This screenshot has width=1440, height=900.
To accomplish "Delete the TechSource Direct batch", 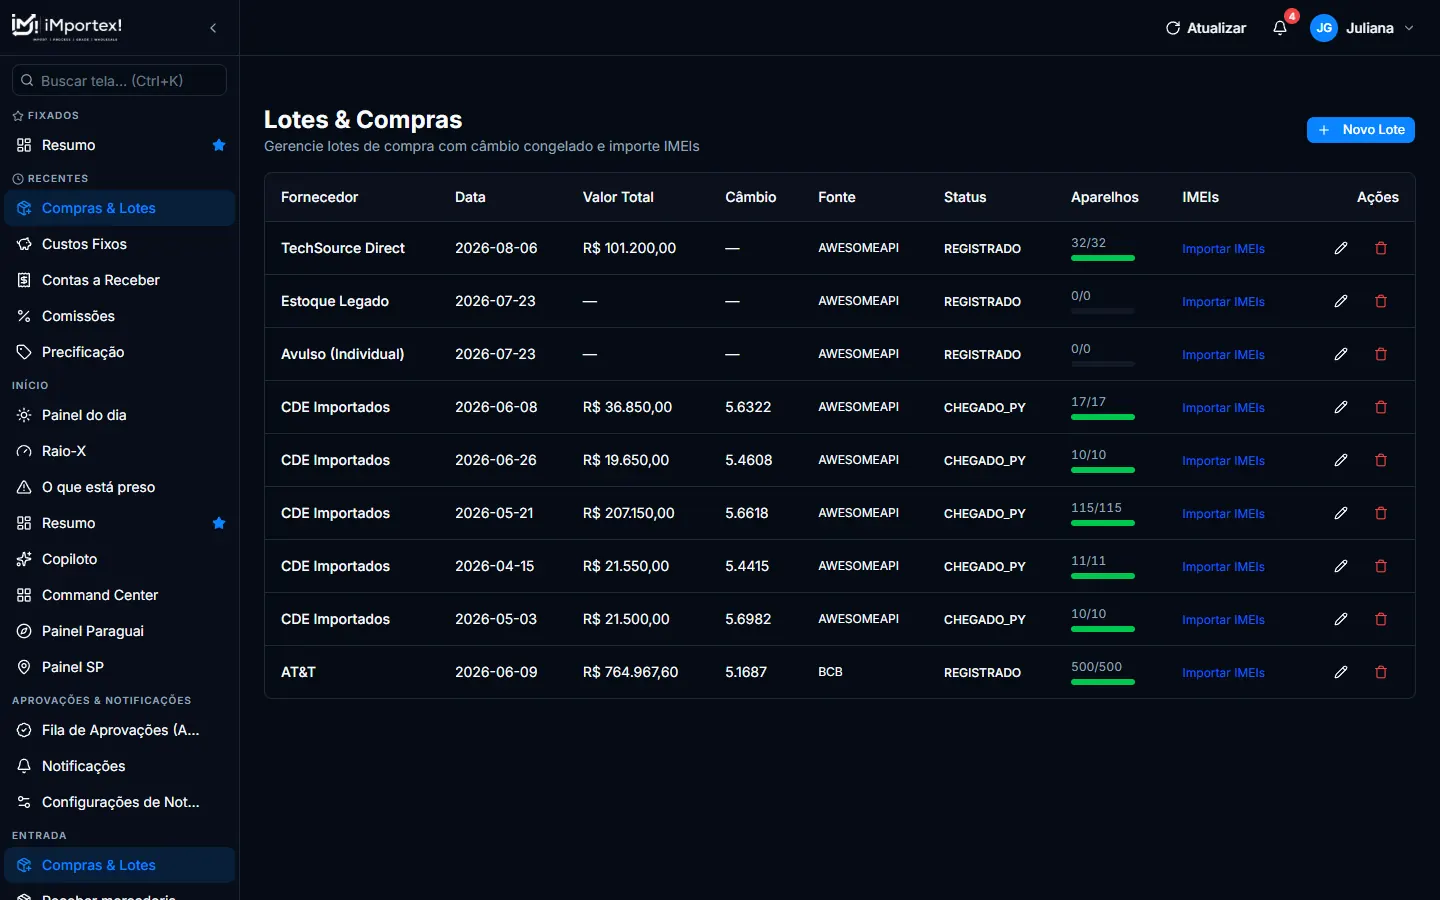I will (1381, 248).
